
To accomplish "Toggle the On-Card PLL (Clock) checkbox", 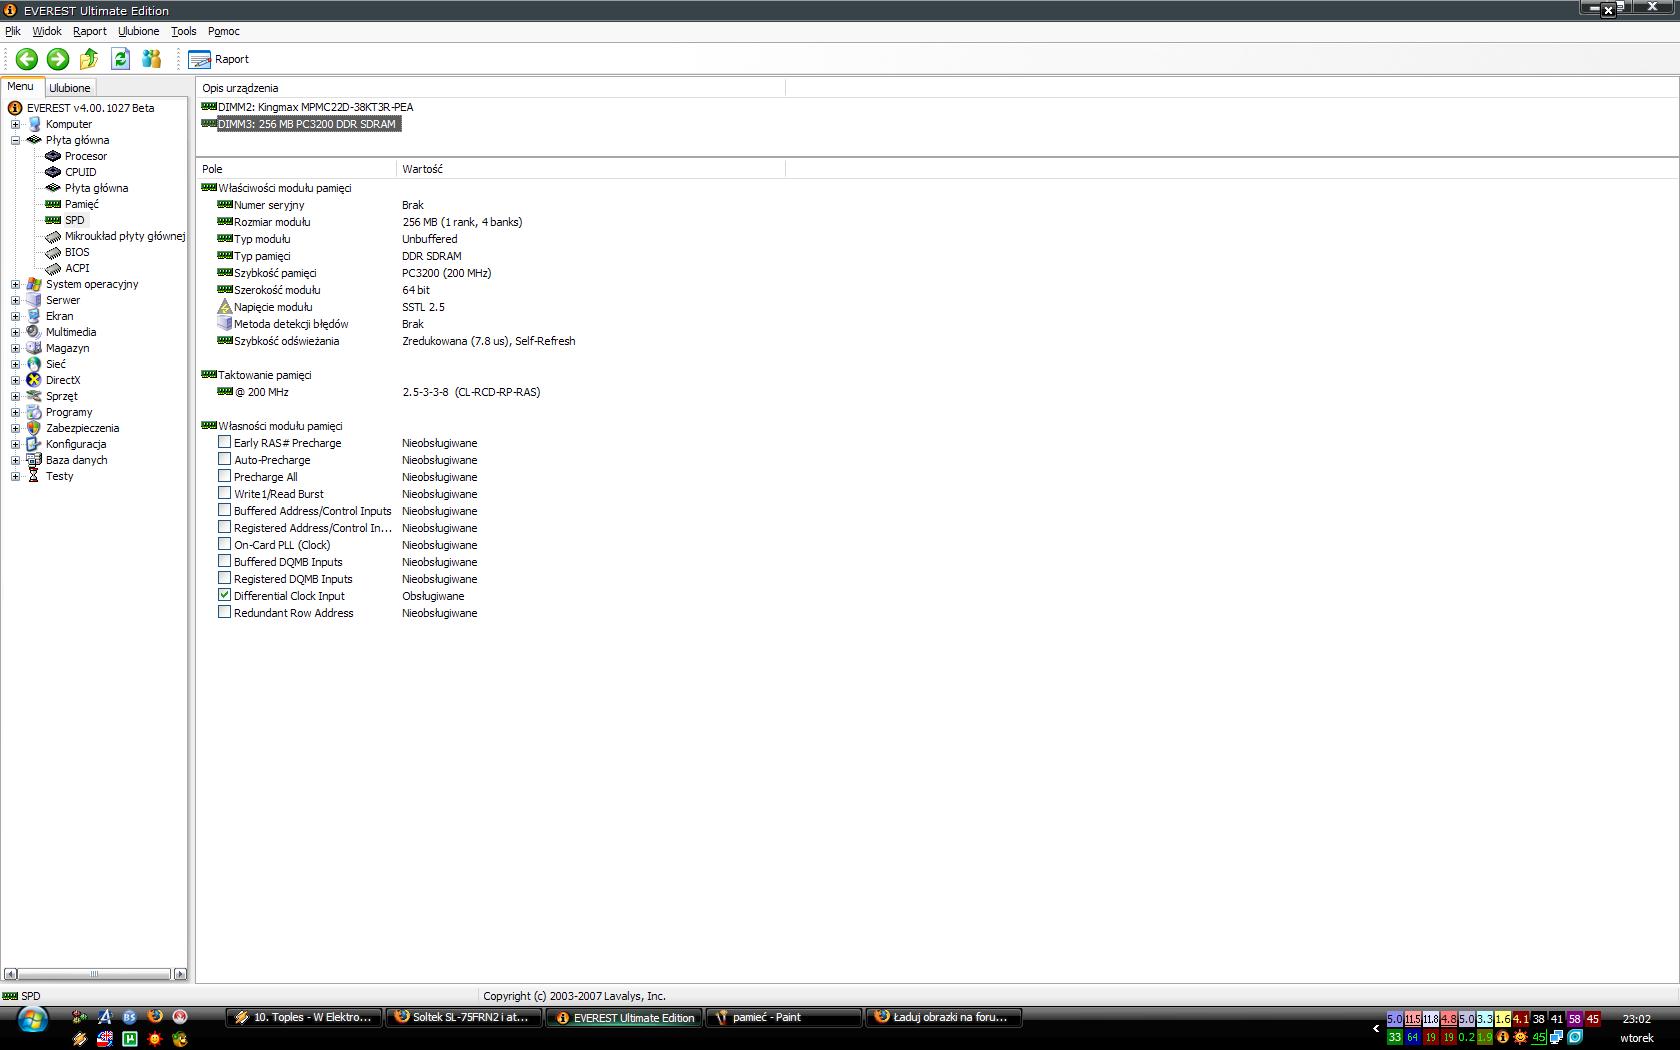I will [225, 544].
